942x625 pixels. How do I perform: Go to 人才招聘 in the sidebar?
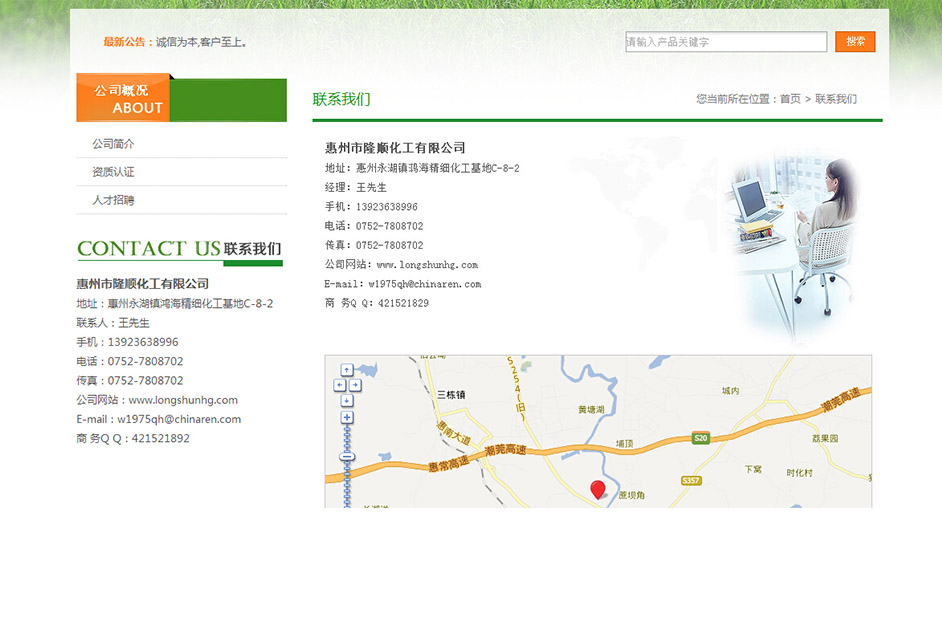[x=113, y=200]
